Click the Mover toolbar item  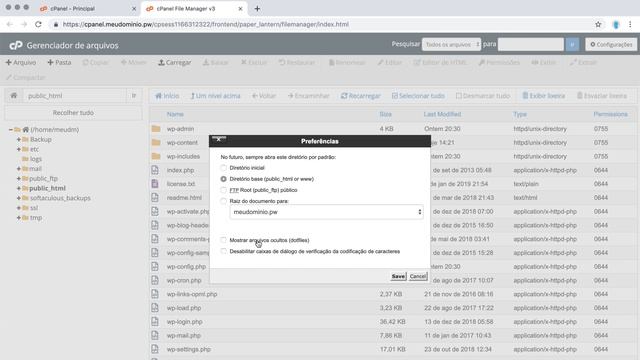(x=133, y=62)
